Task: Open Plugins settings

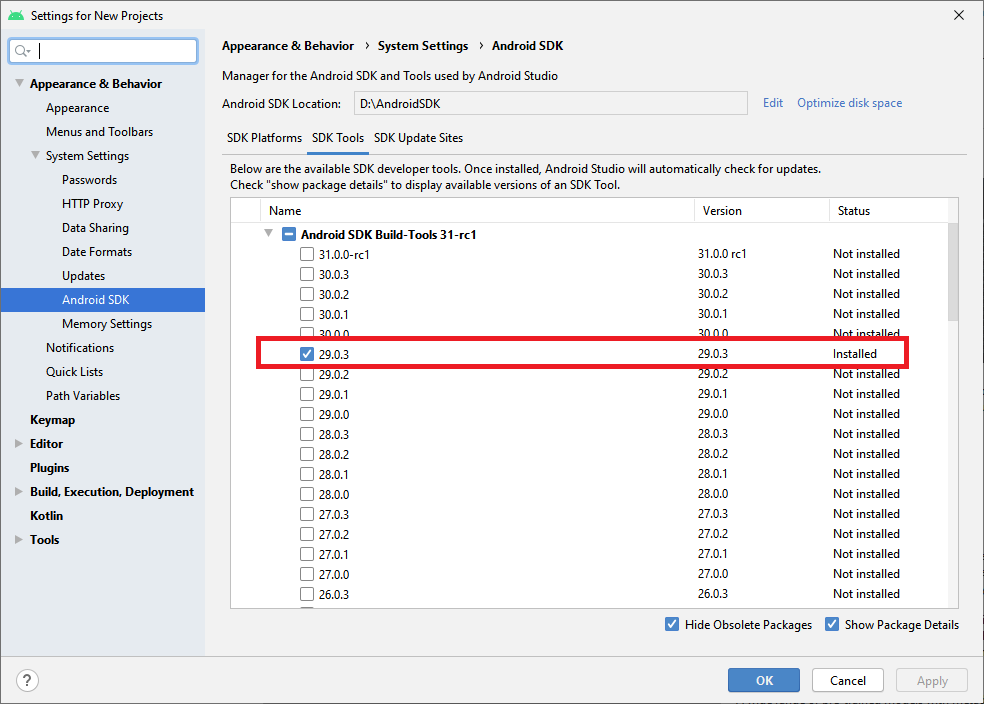Action: tap(50, 467)
